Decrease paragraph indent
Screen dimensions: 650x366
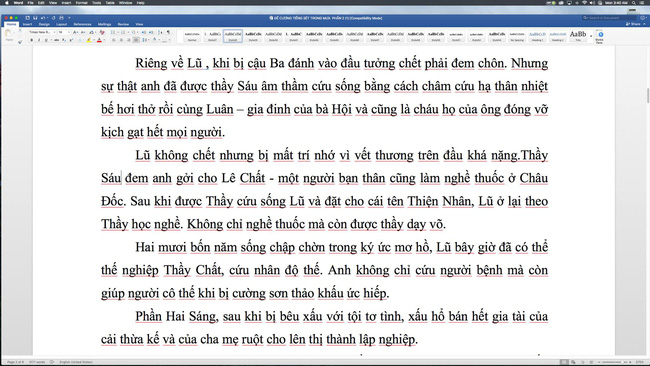tap(144, 32)
